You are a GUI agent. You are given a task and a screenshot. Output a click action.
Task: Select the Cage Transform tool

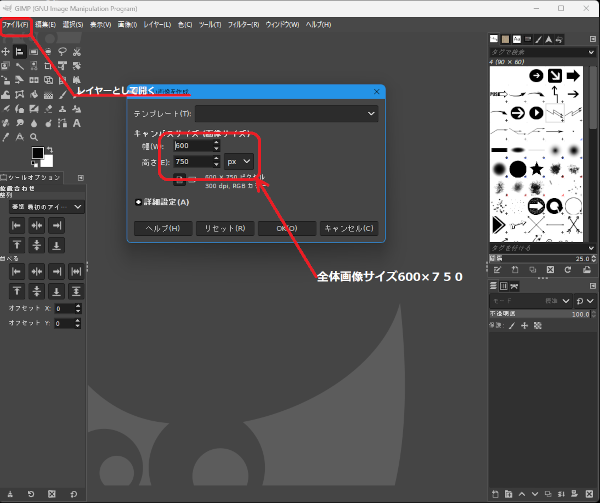[20, 94]
